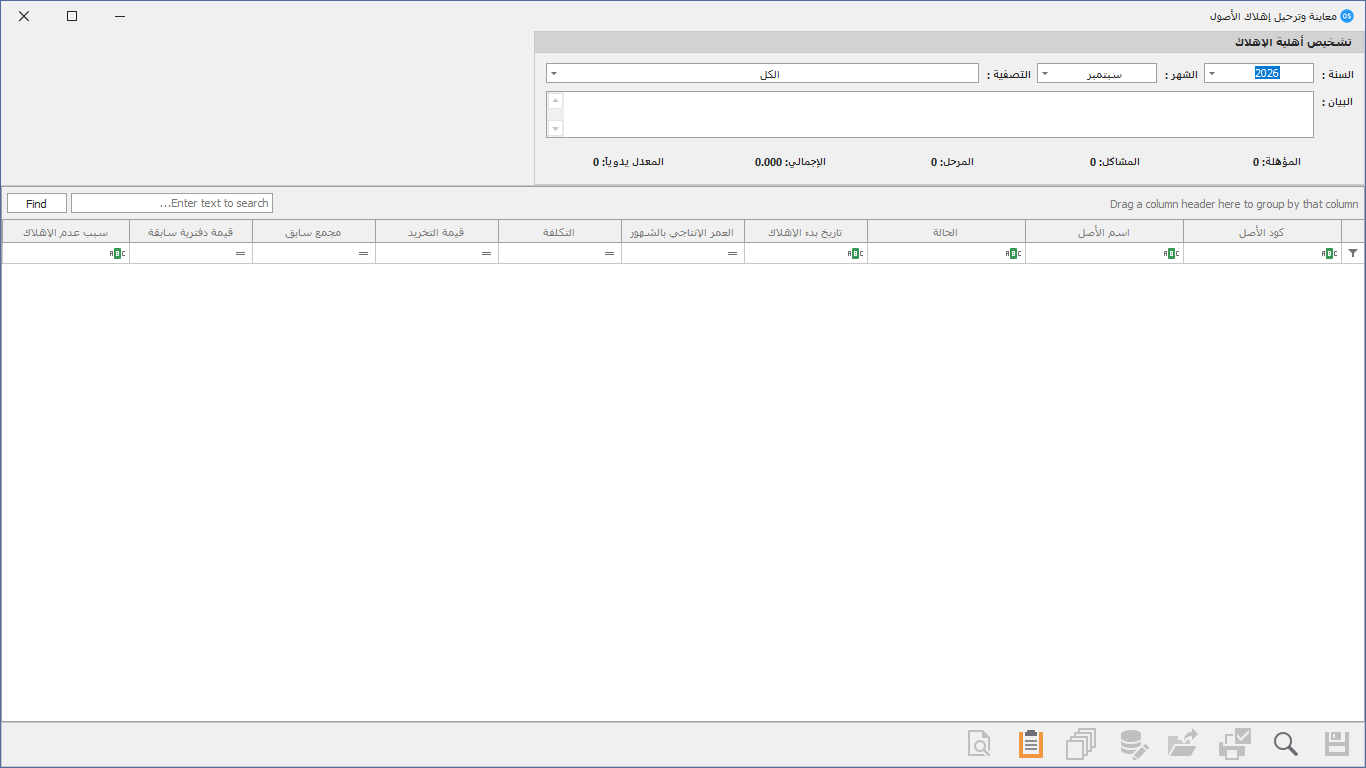The image size is (1366, 768).
Task: Sort by سبب عدم الإهلاك column header
Action: (x=66, y=232)
